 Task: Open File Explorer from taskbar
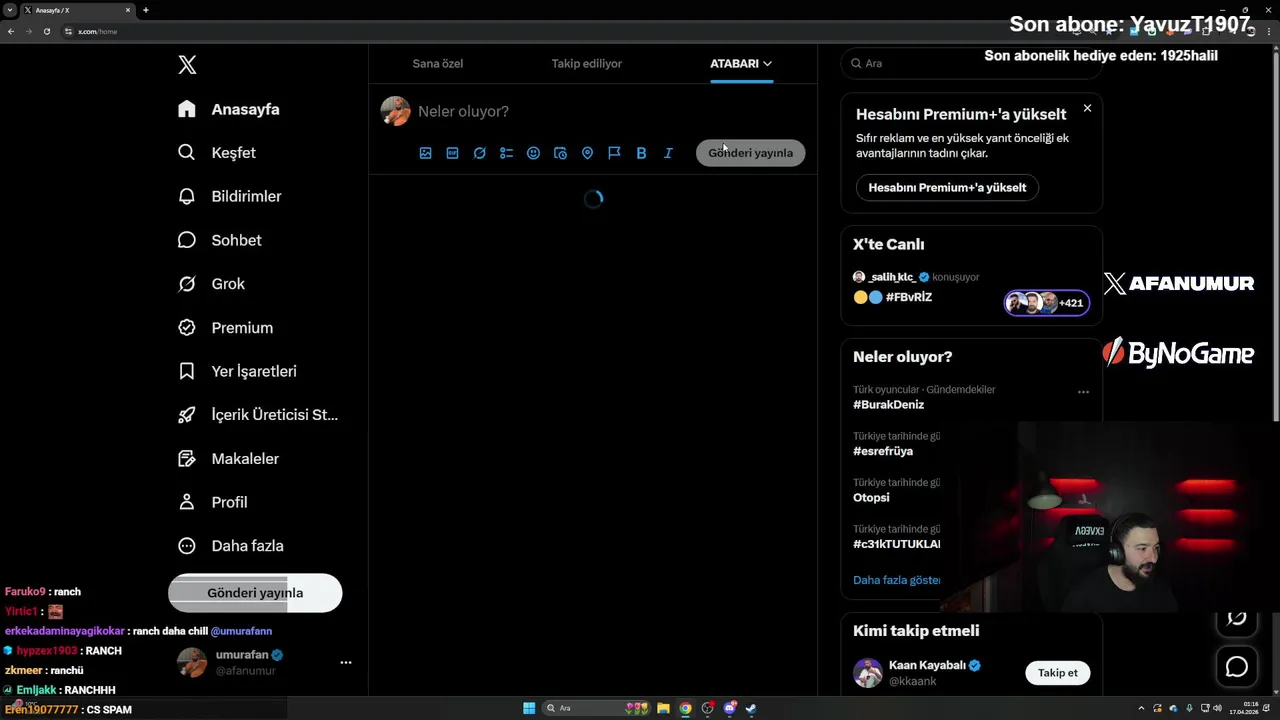click(663, 709)
